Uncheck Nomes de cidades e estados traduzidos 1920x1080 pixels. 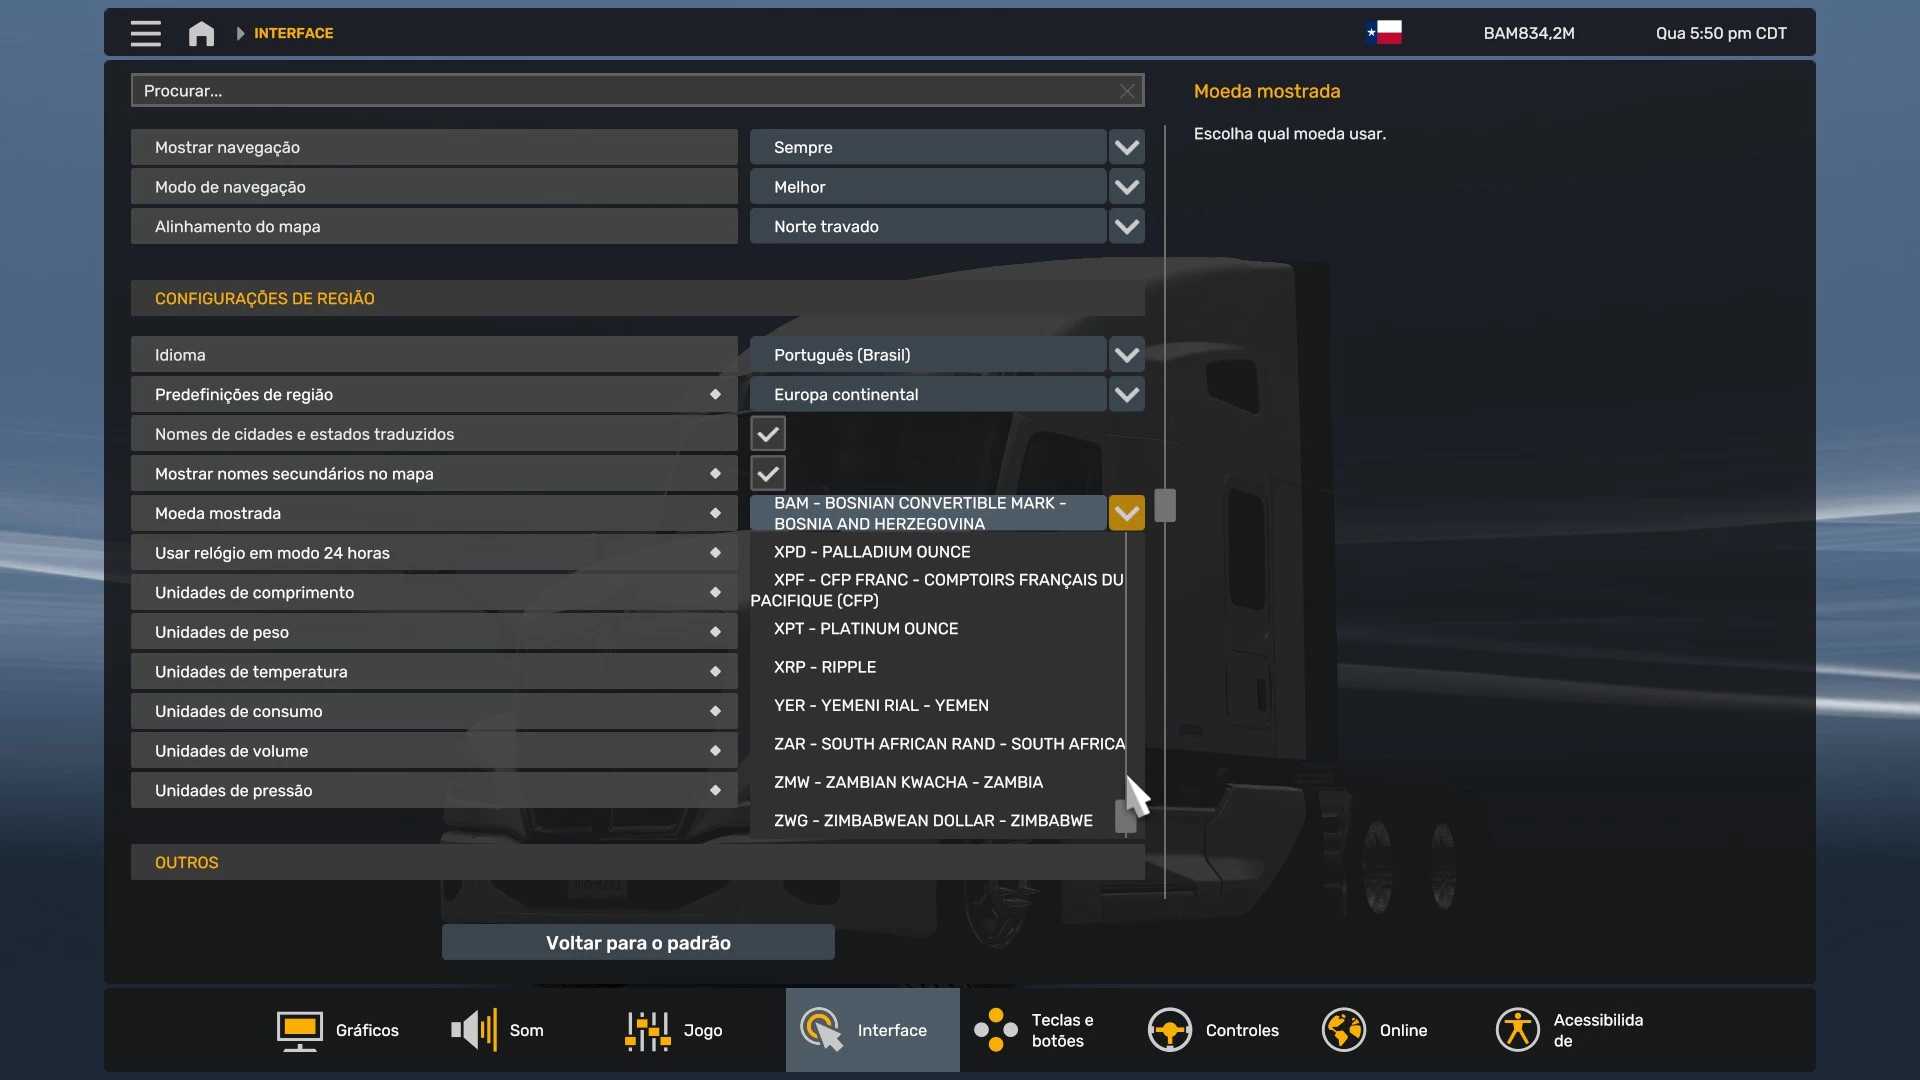click(768, 434)
